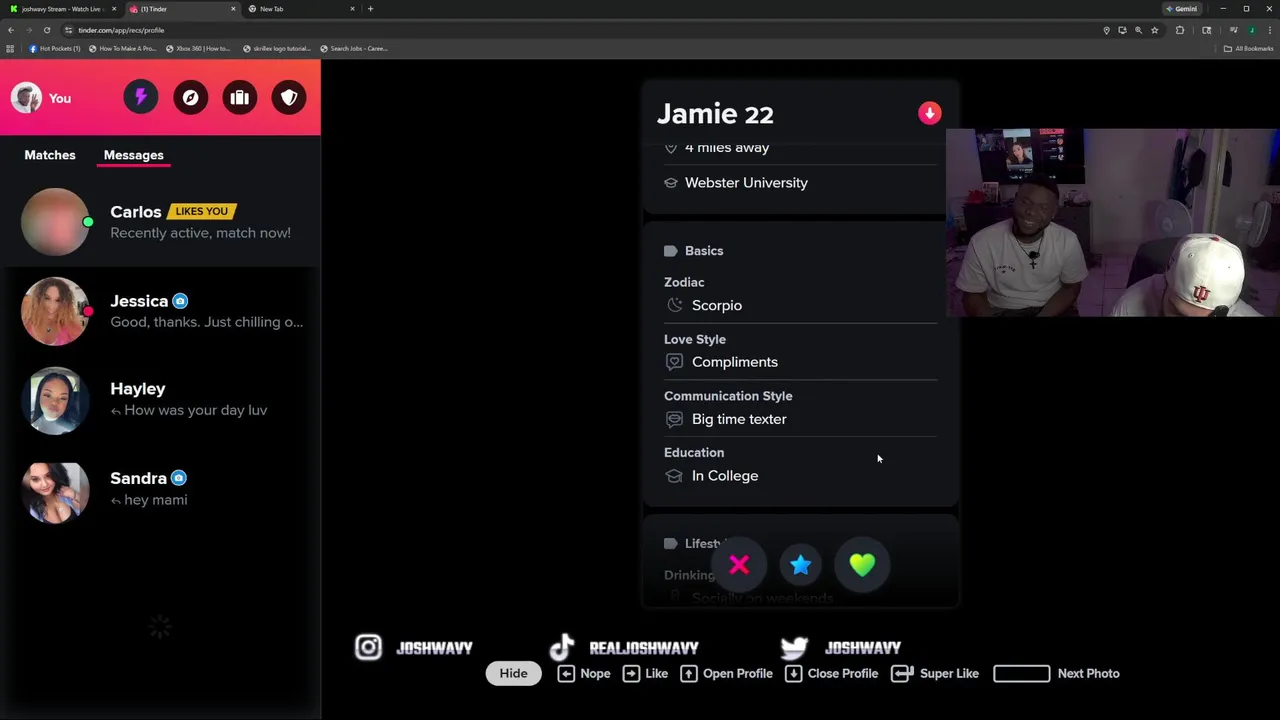This screenshot has height=720, width=1280.
Task: Open the Search Jobs bookmark
Action: click(354, 48)
